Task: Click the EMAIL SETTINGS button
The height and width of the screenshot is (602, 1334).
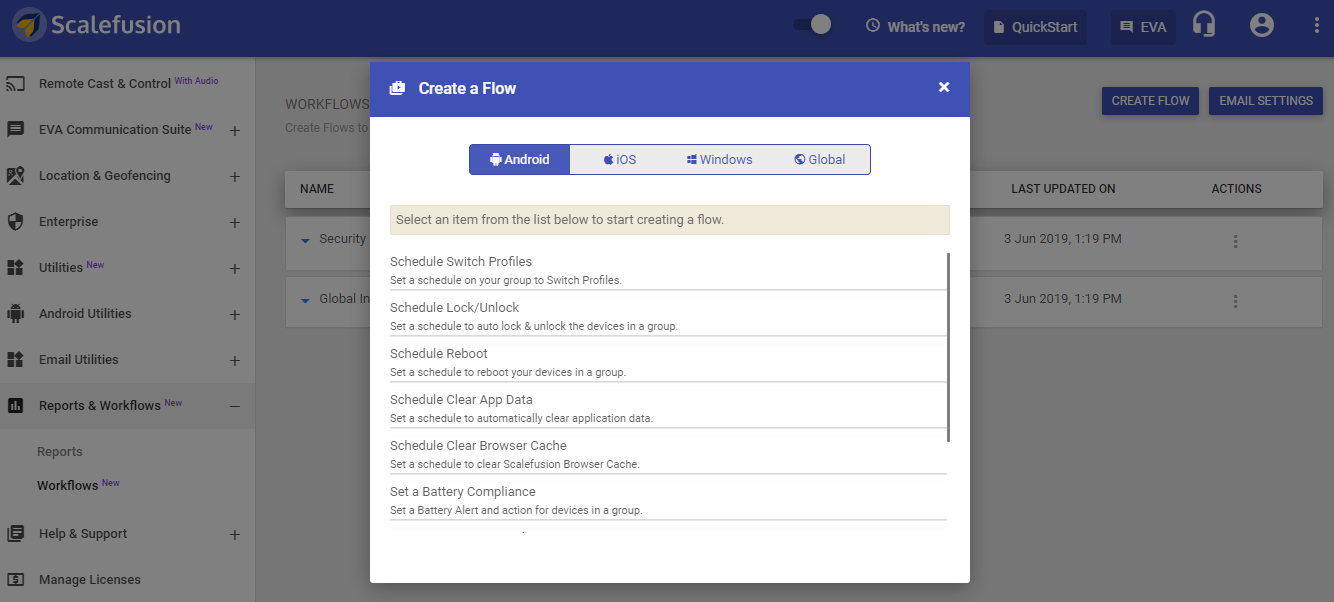Action: pyautogui.click(x=1266, y=101)
